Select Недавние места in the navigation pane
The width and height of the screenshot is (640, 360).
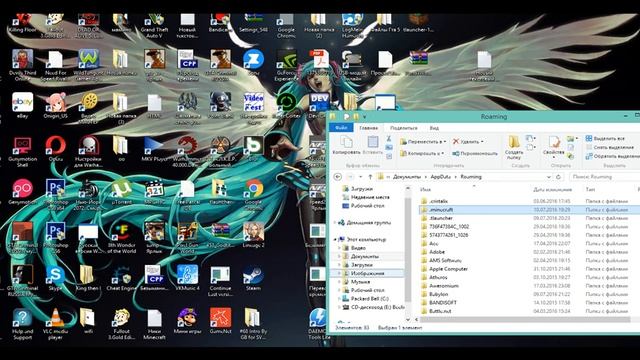370,197
